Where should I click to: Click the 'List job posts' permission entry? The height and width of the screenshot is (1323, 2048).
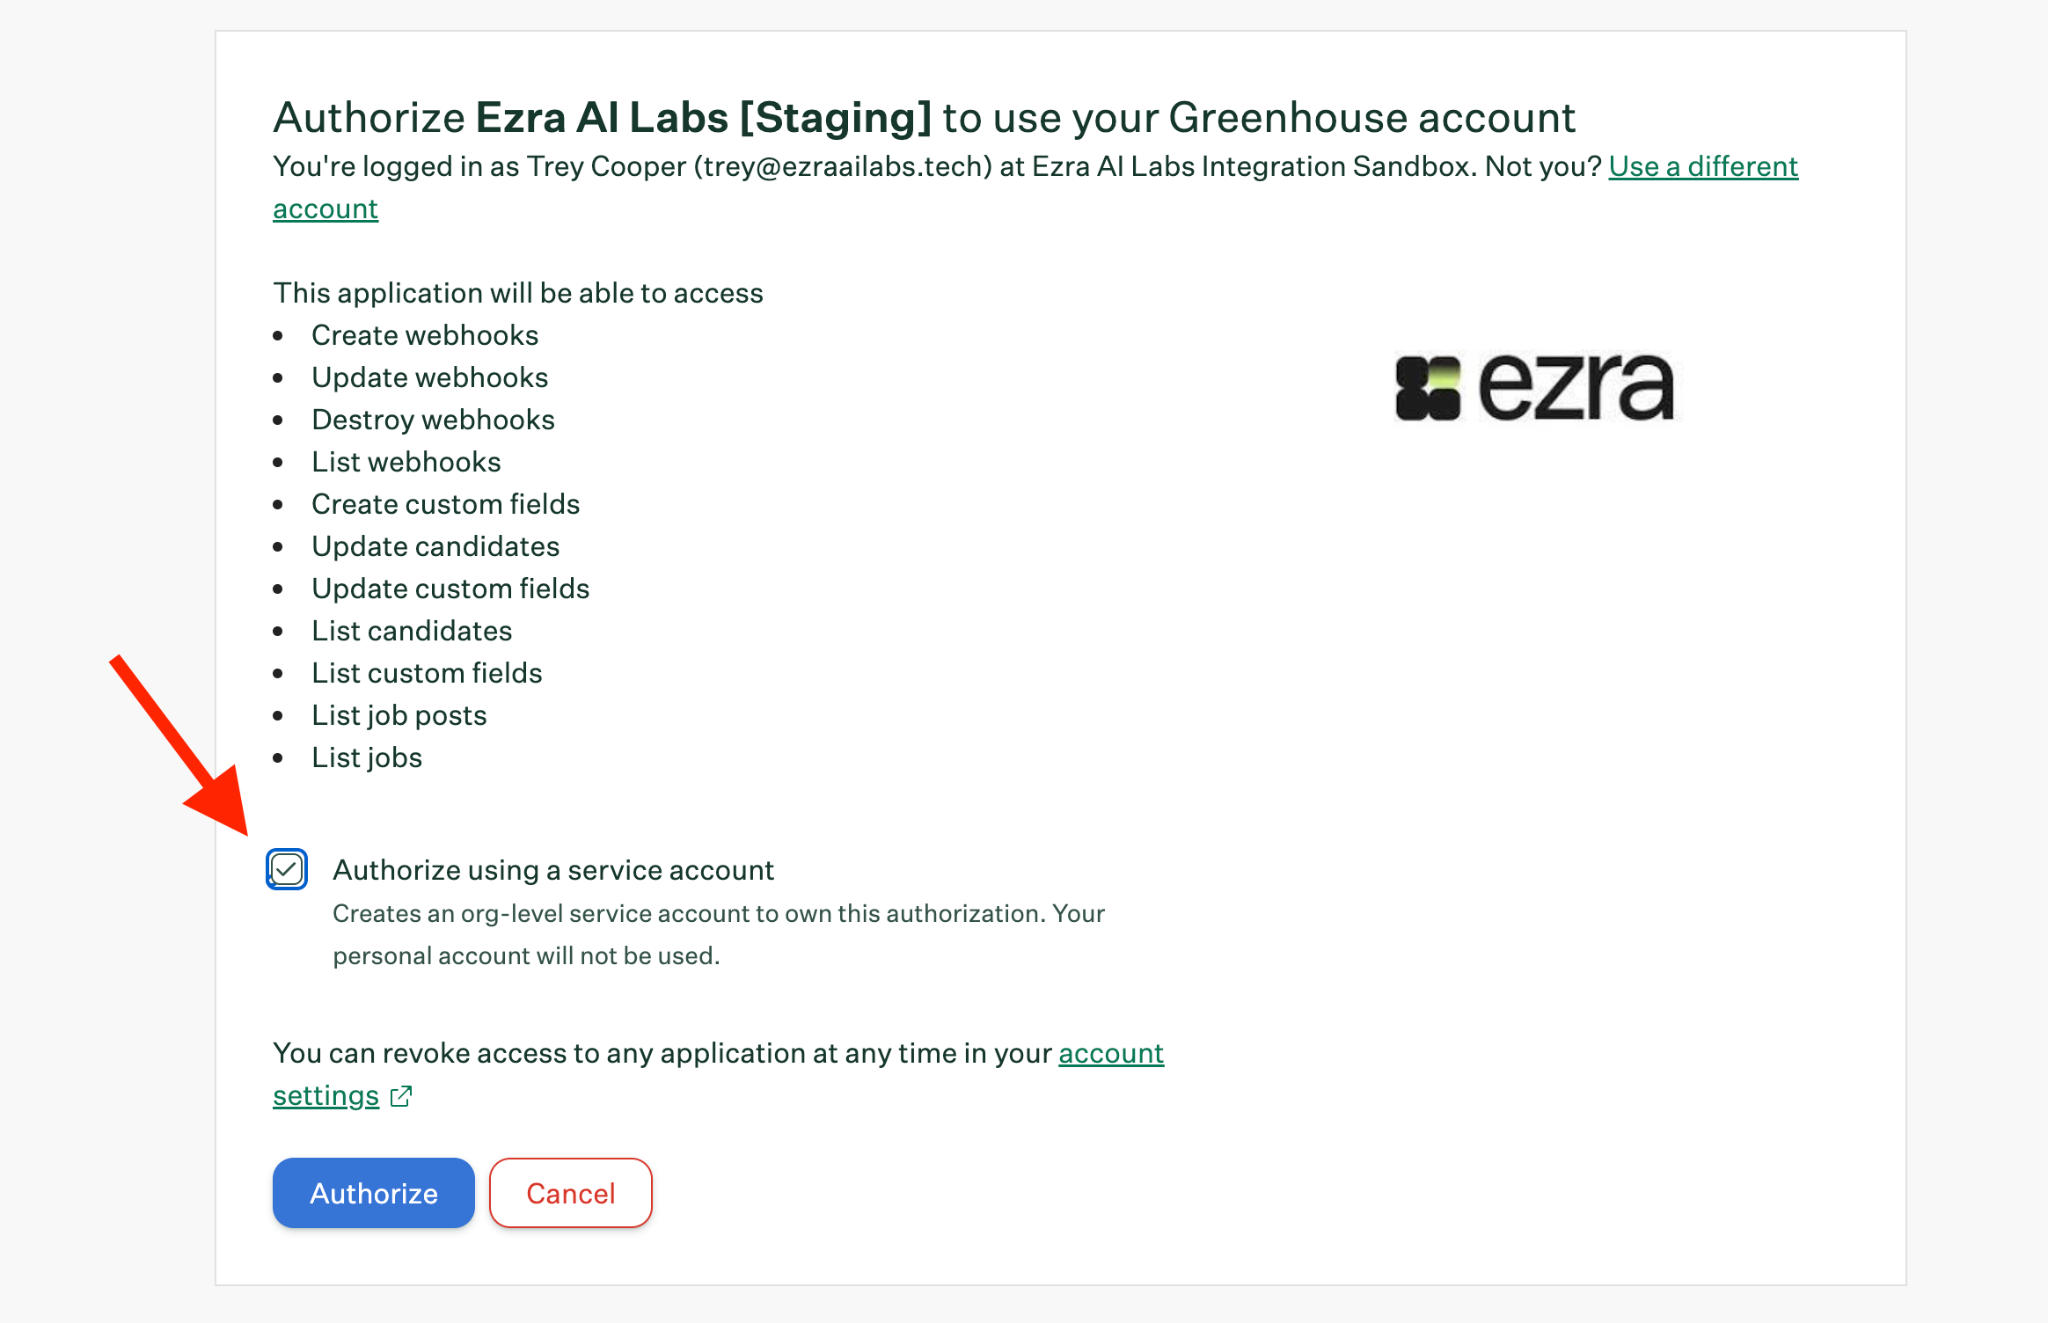click(399, 715)
